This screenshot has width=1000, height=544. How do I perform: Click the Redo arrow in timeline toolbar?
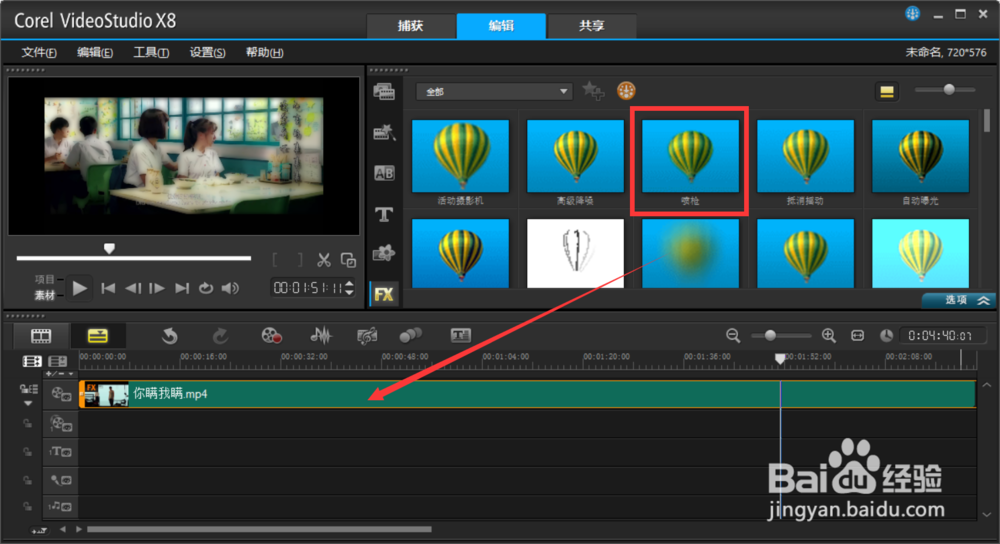[x=220, y=335]
